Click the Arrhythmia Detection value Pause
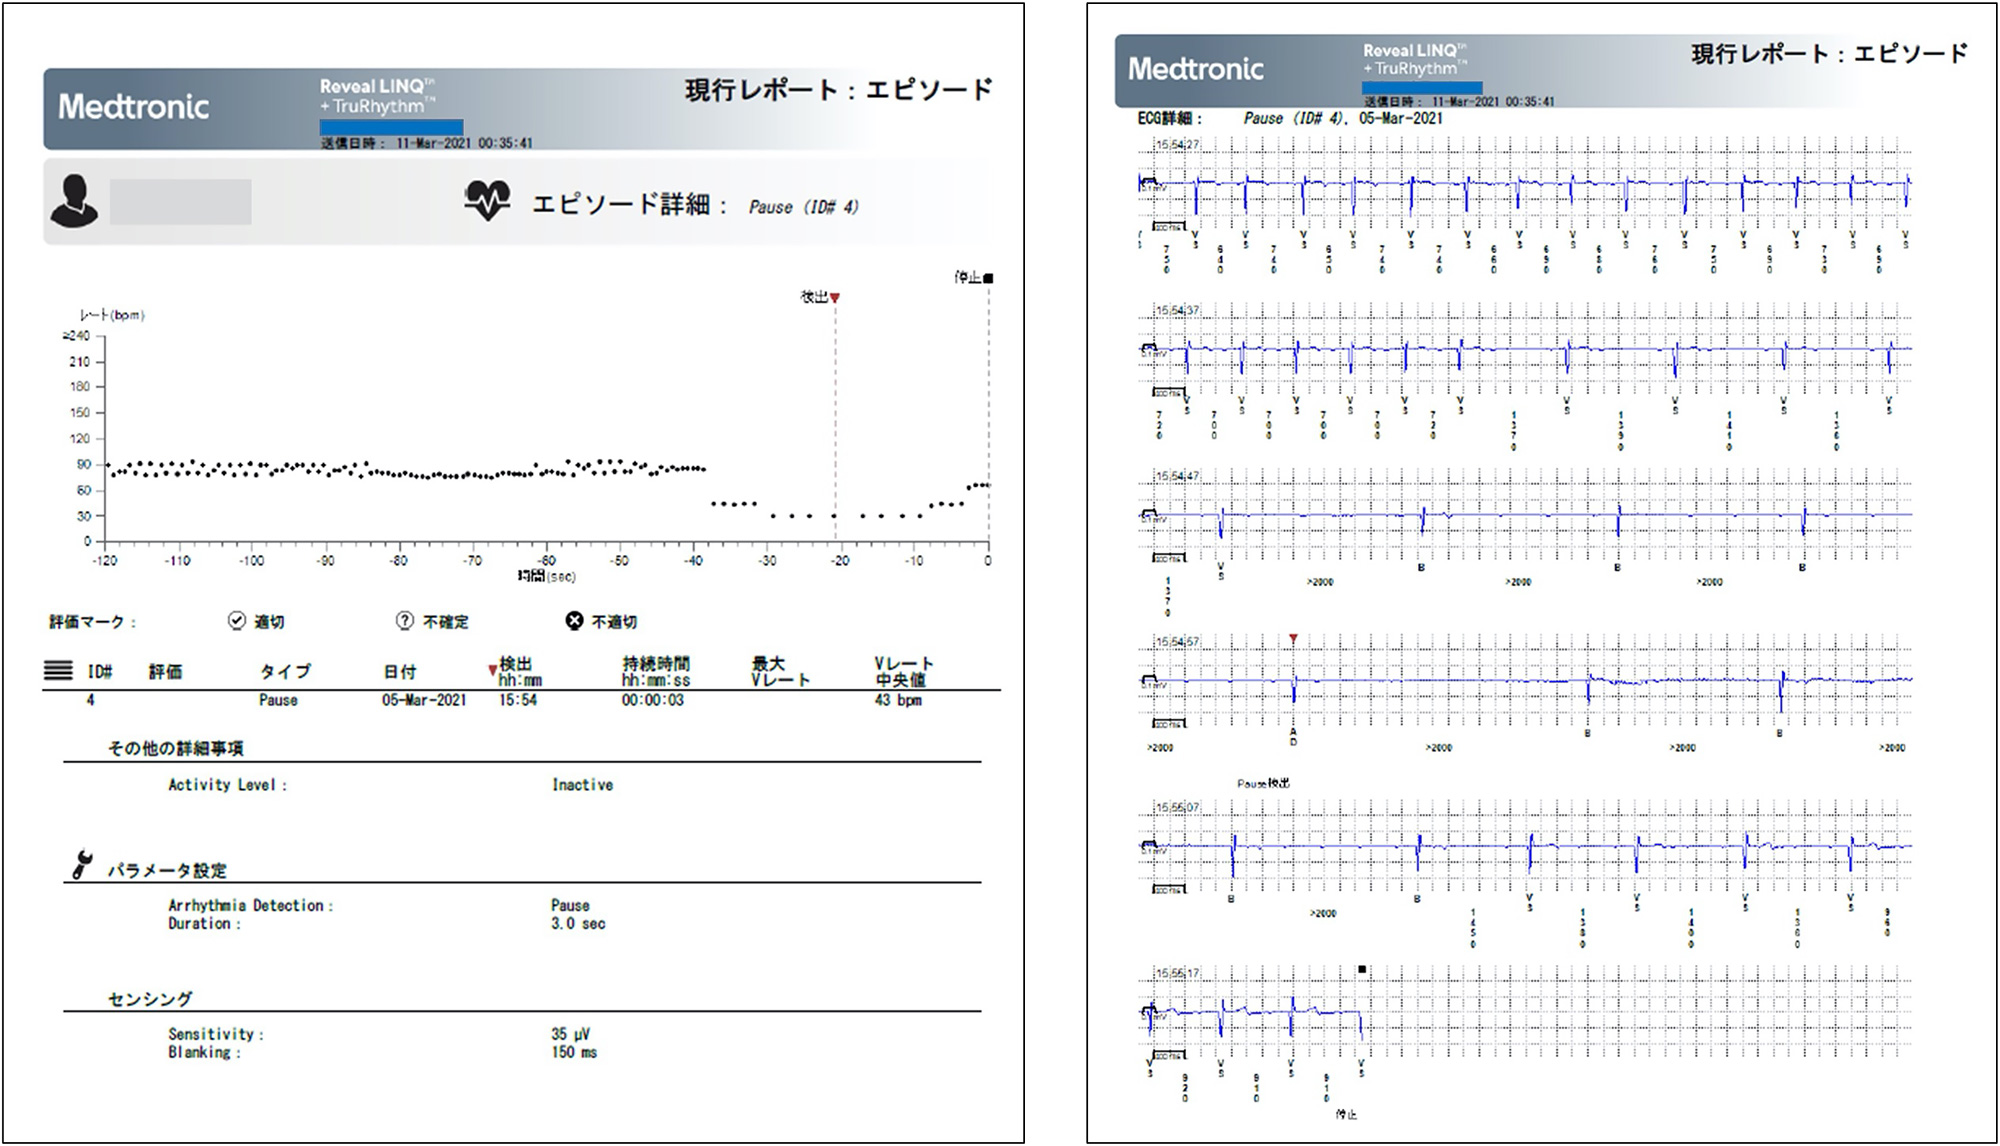2000x1146 pixels. click(570, 905)
